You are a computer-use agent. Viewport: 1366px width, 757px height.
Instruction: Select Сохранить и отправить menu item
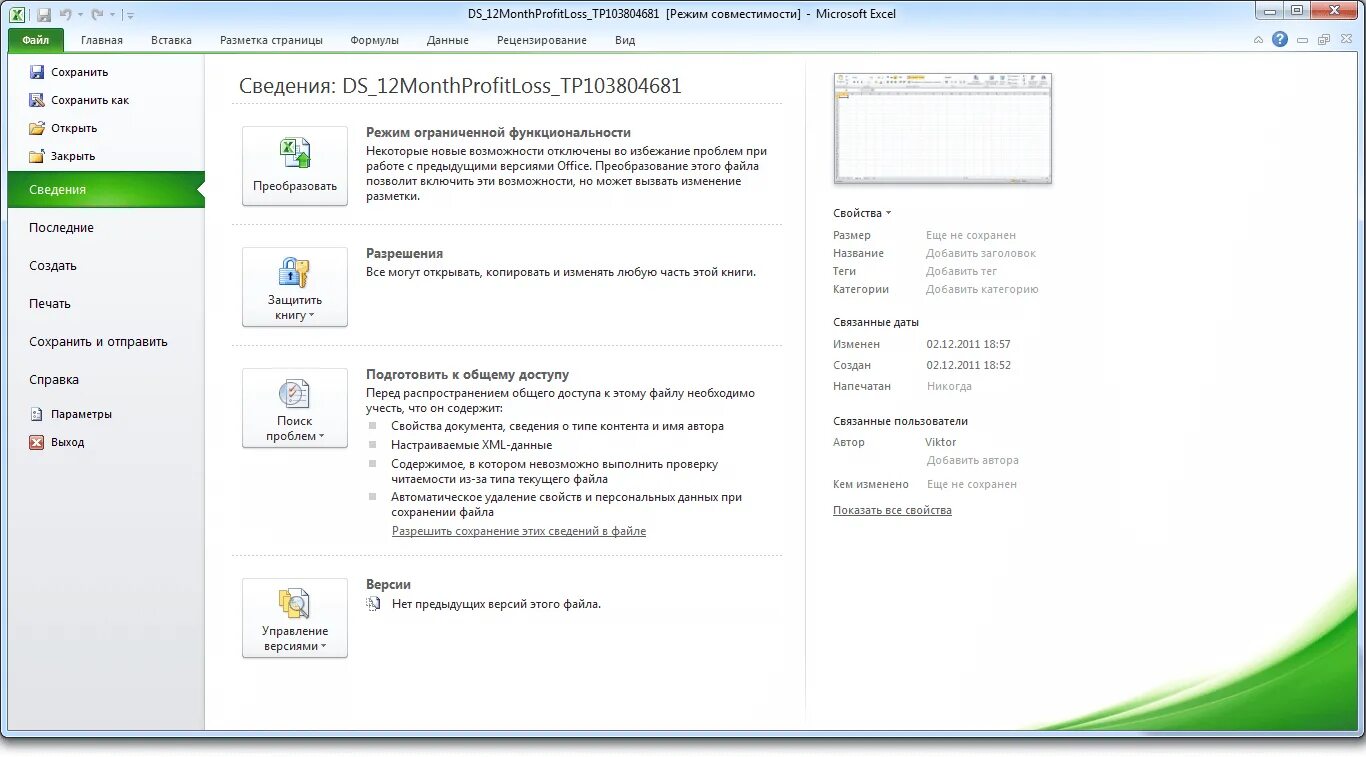click(104, 342)
